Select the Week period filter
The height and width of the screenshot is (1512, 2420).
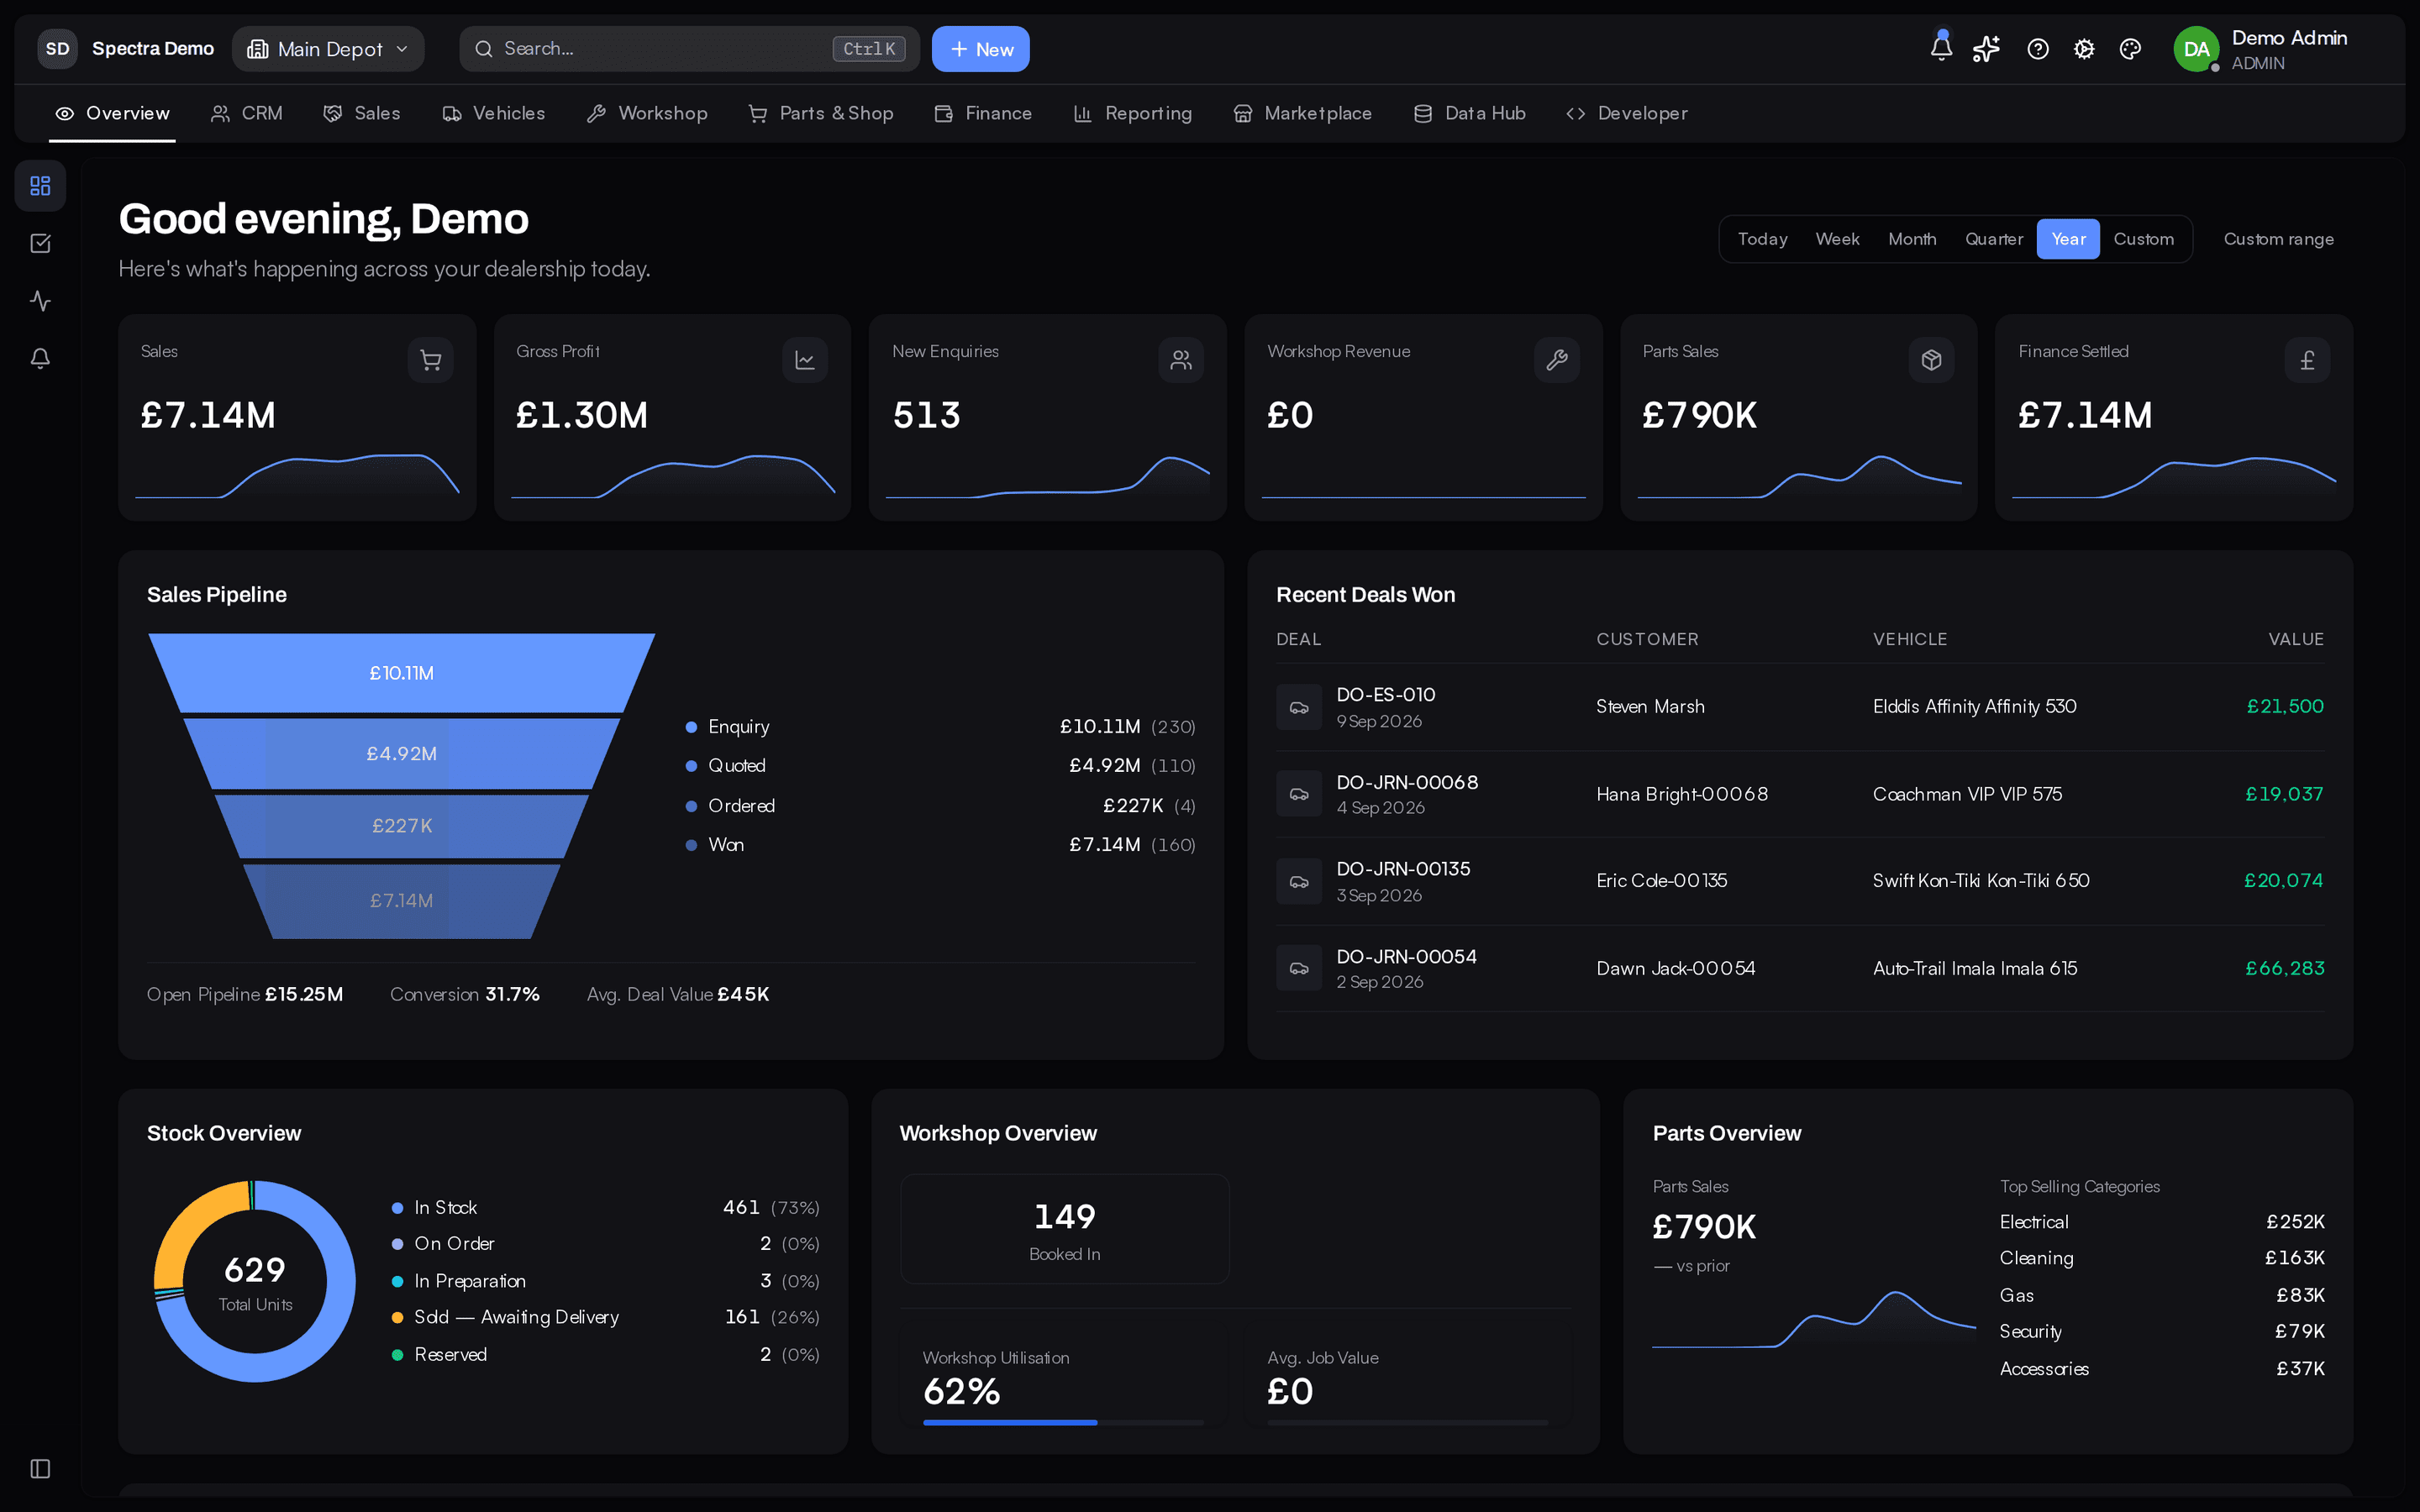[x=1837, y=239]
